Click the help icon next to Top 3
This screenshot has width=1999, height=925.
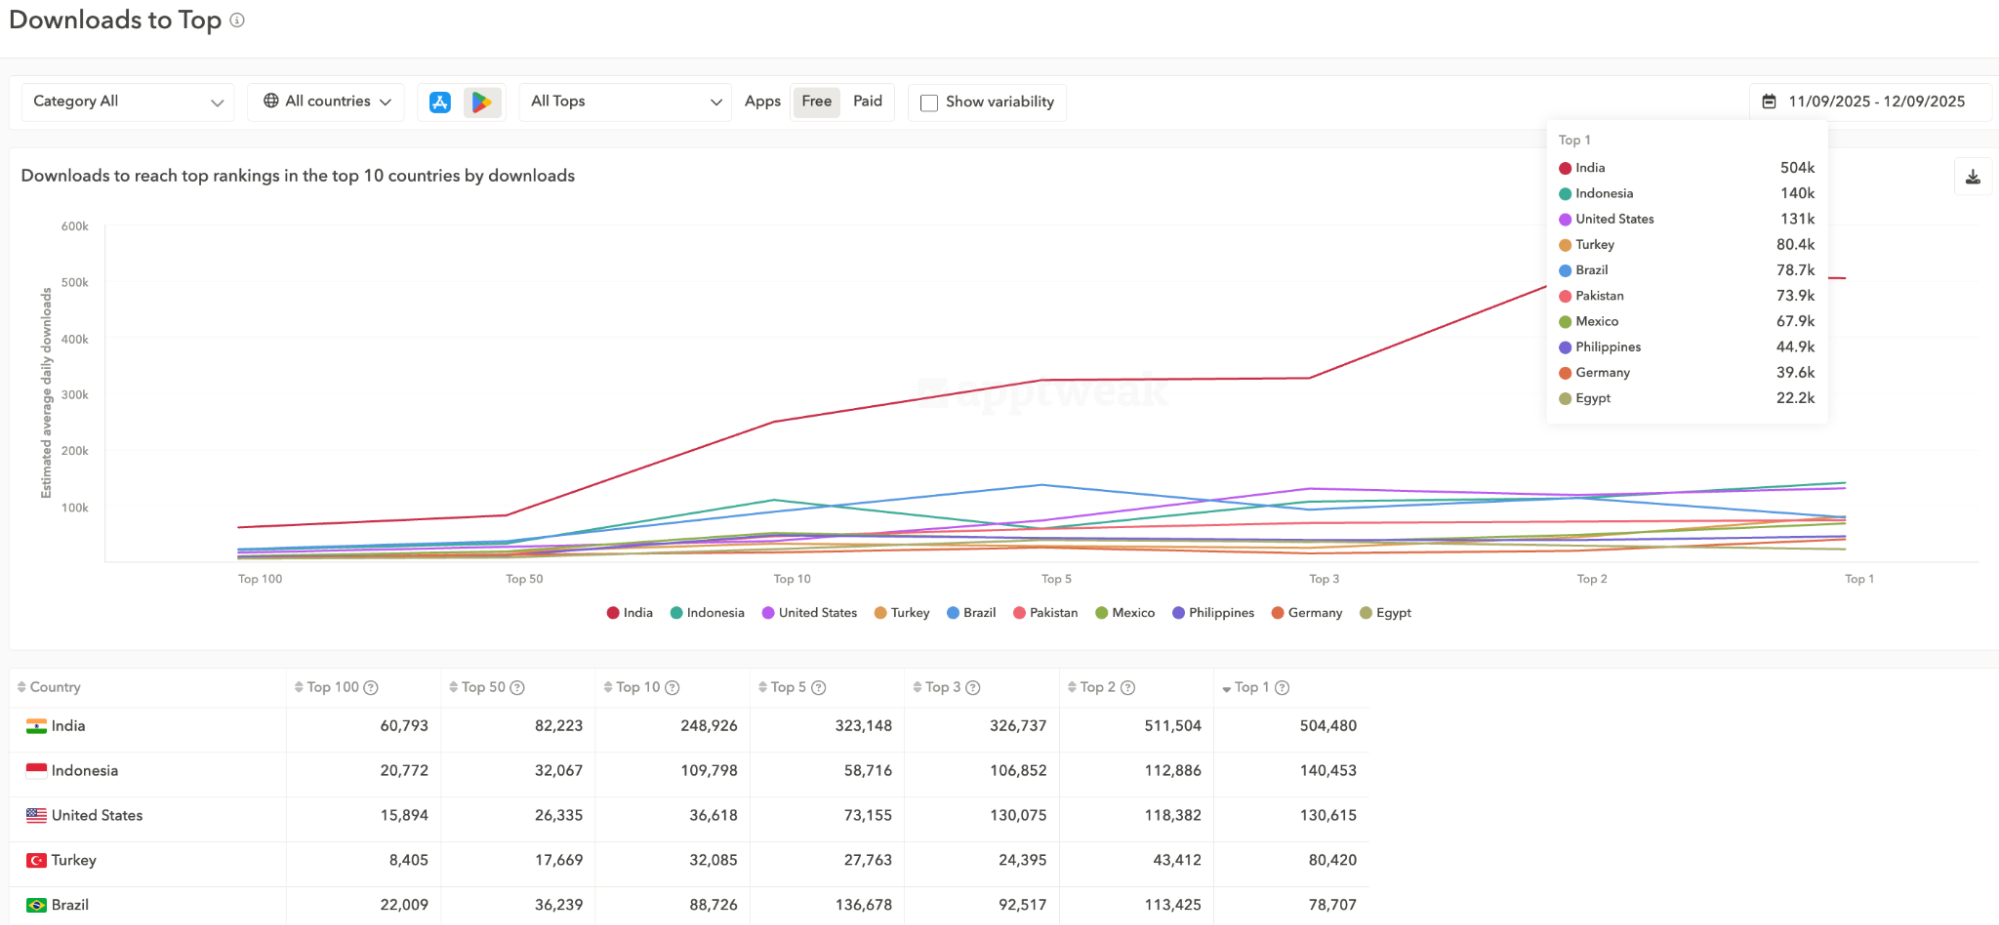[x=973, y=688]
